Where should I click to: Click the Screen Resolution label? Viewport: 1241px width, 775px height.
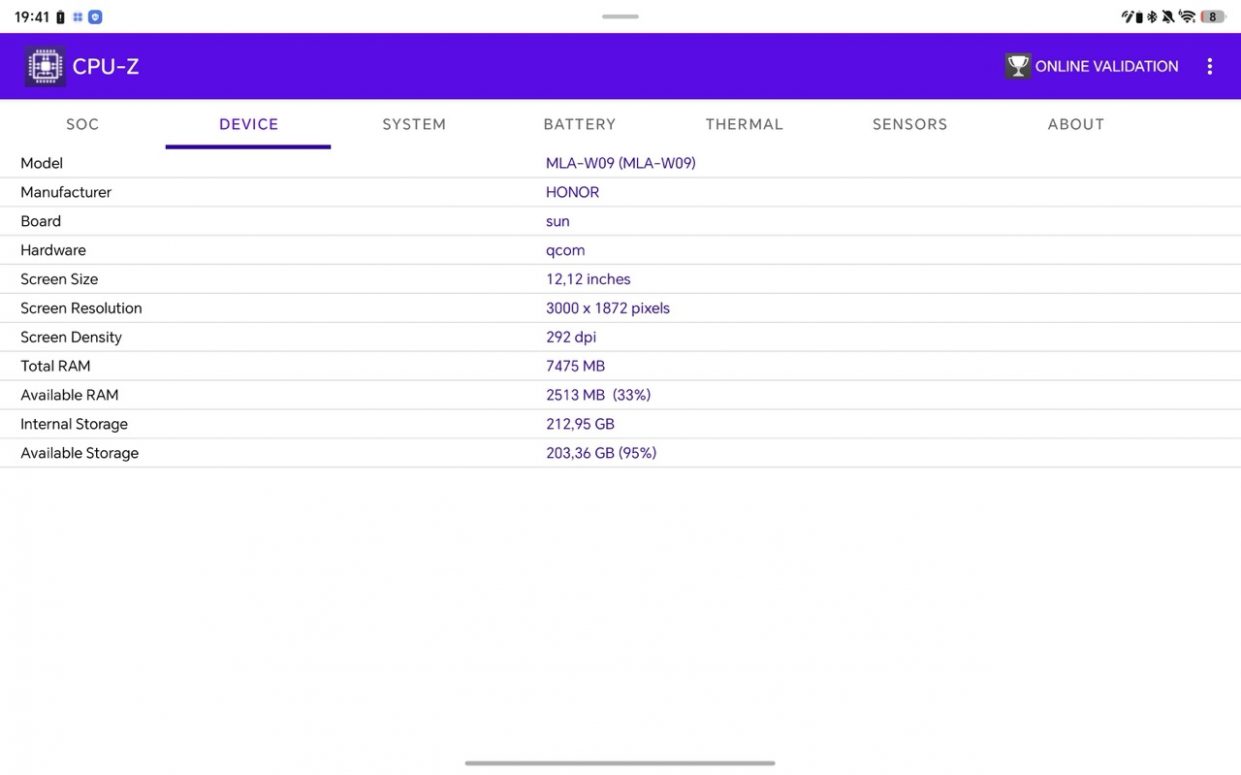(x=81, y=308)
